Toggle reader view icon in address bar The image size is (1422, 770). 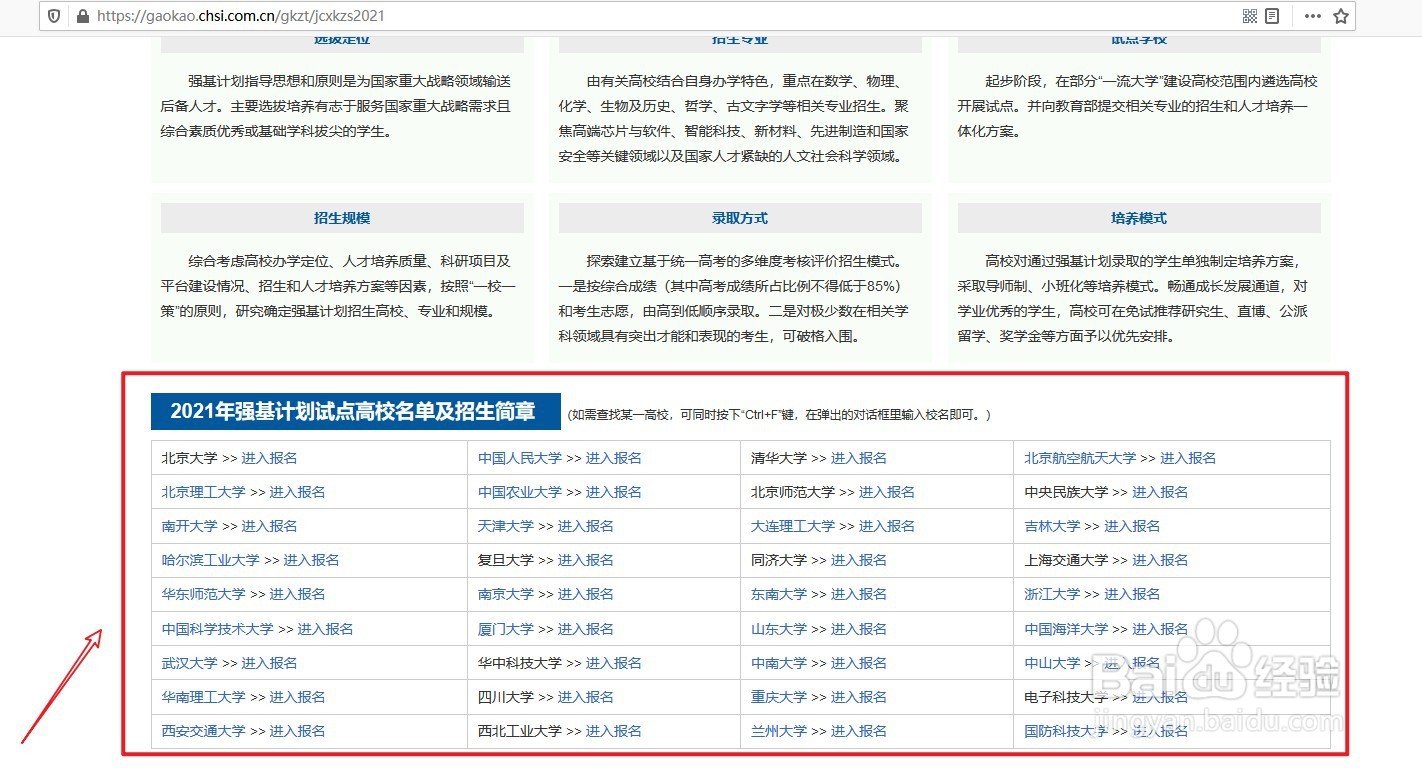coord(1272,16)
